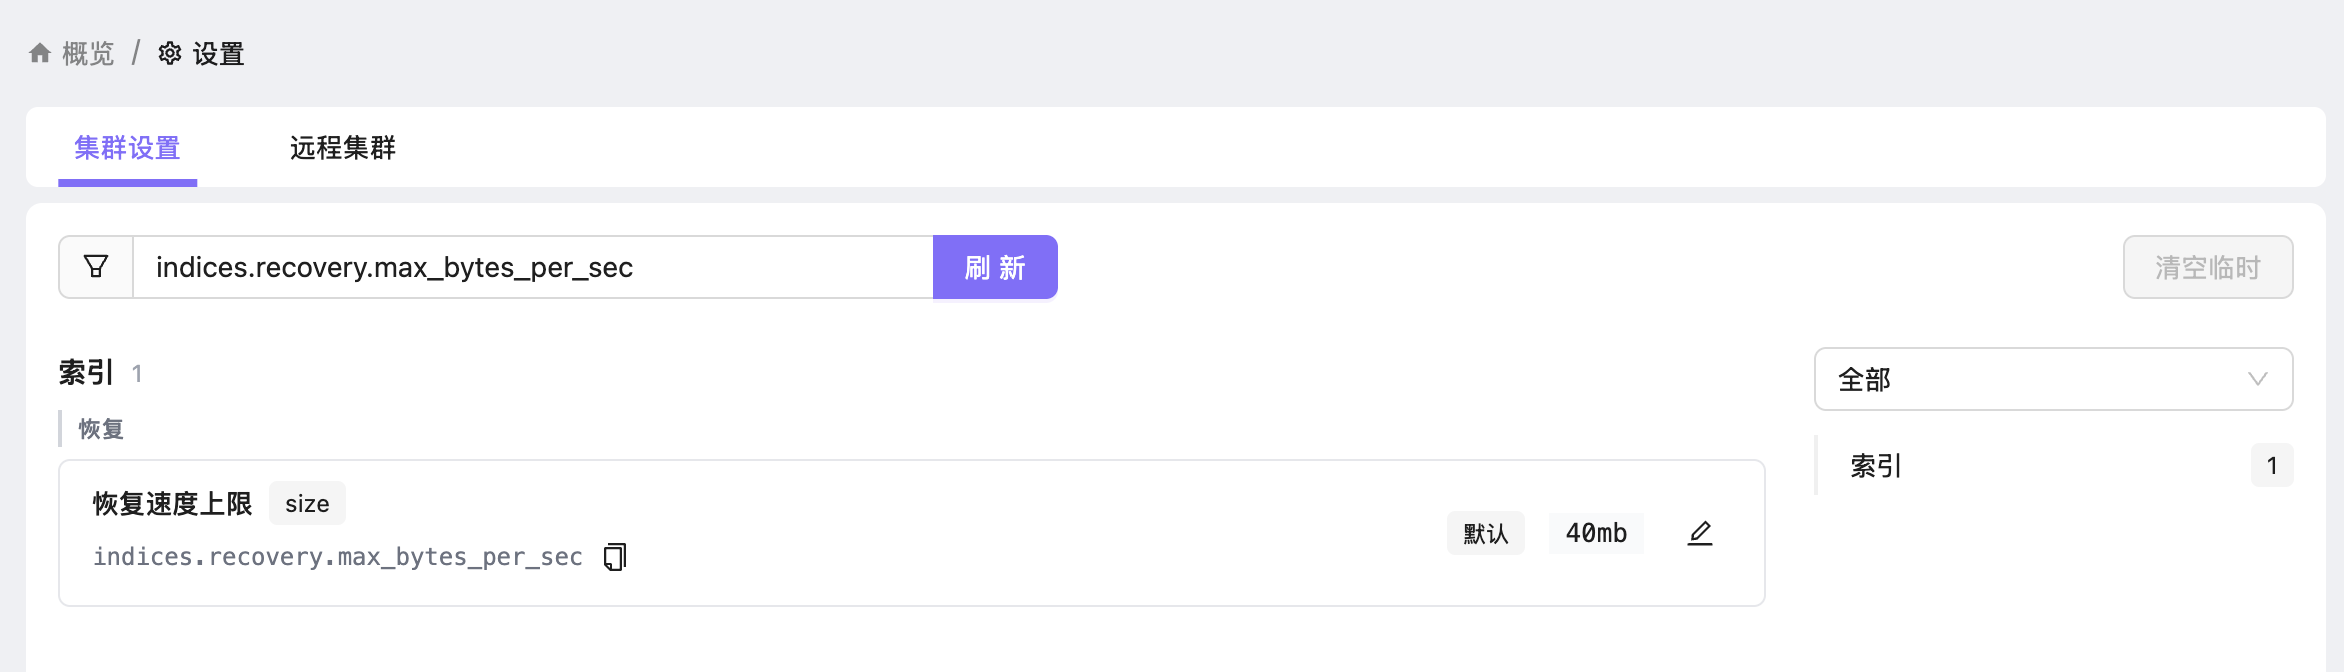Switch to the 集群设置 tab
The width and height of the screenshot is (2344, 672).
[x=127, y=148]
